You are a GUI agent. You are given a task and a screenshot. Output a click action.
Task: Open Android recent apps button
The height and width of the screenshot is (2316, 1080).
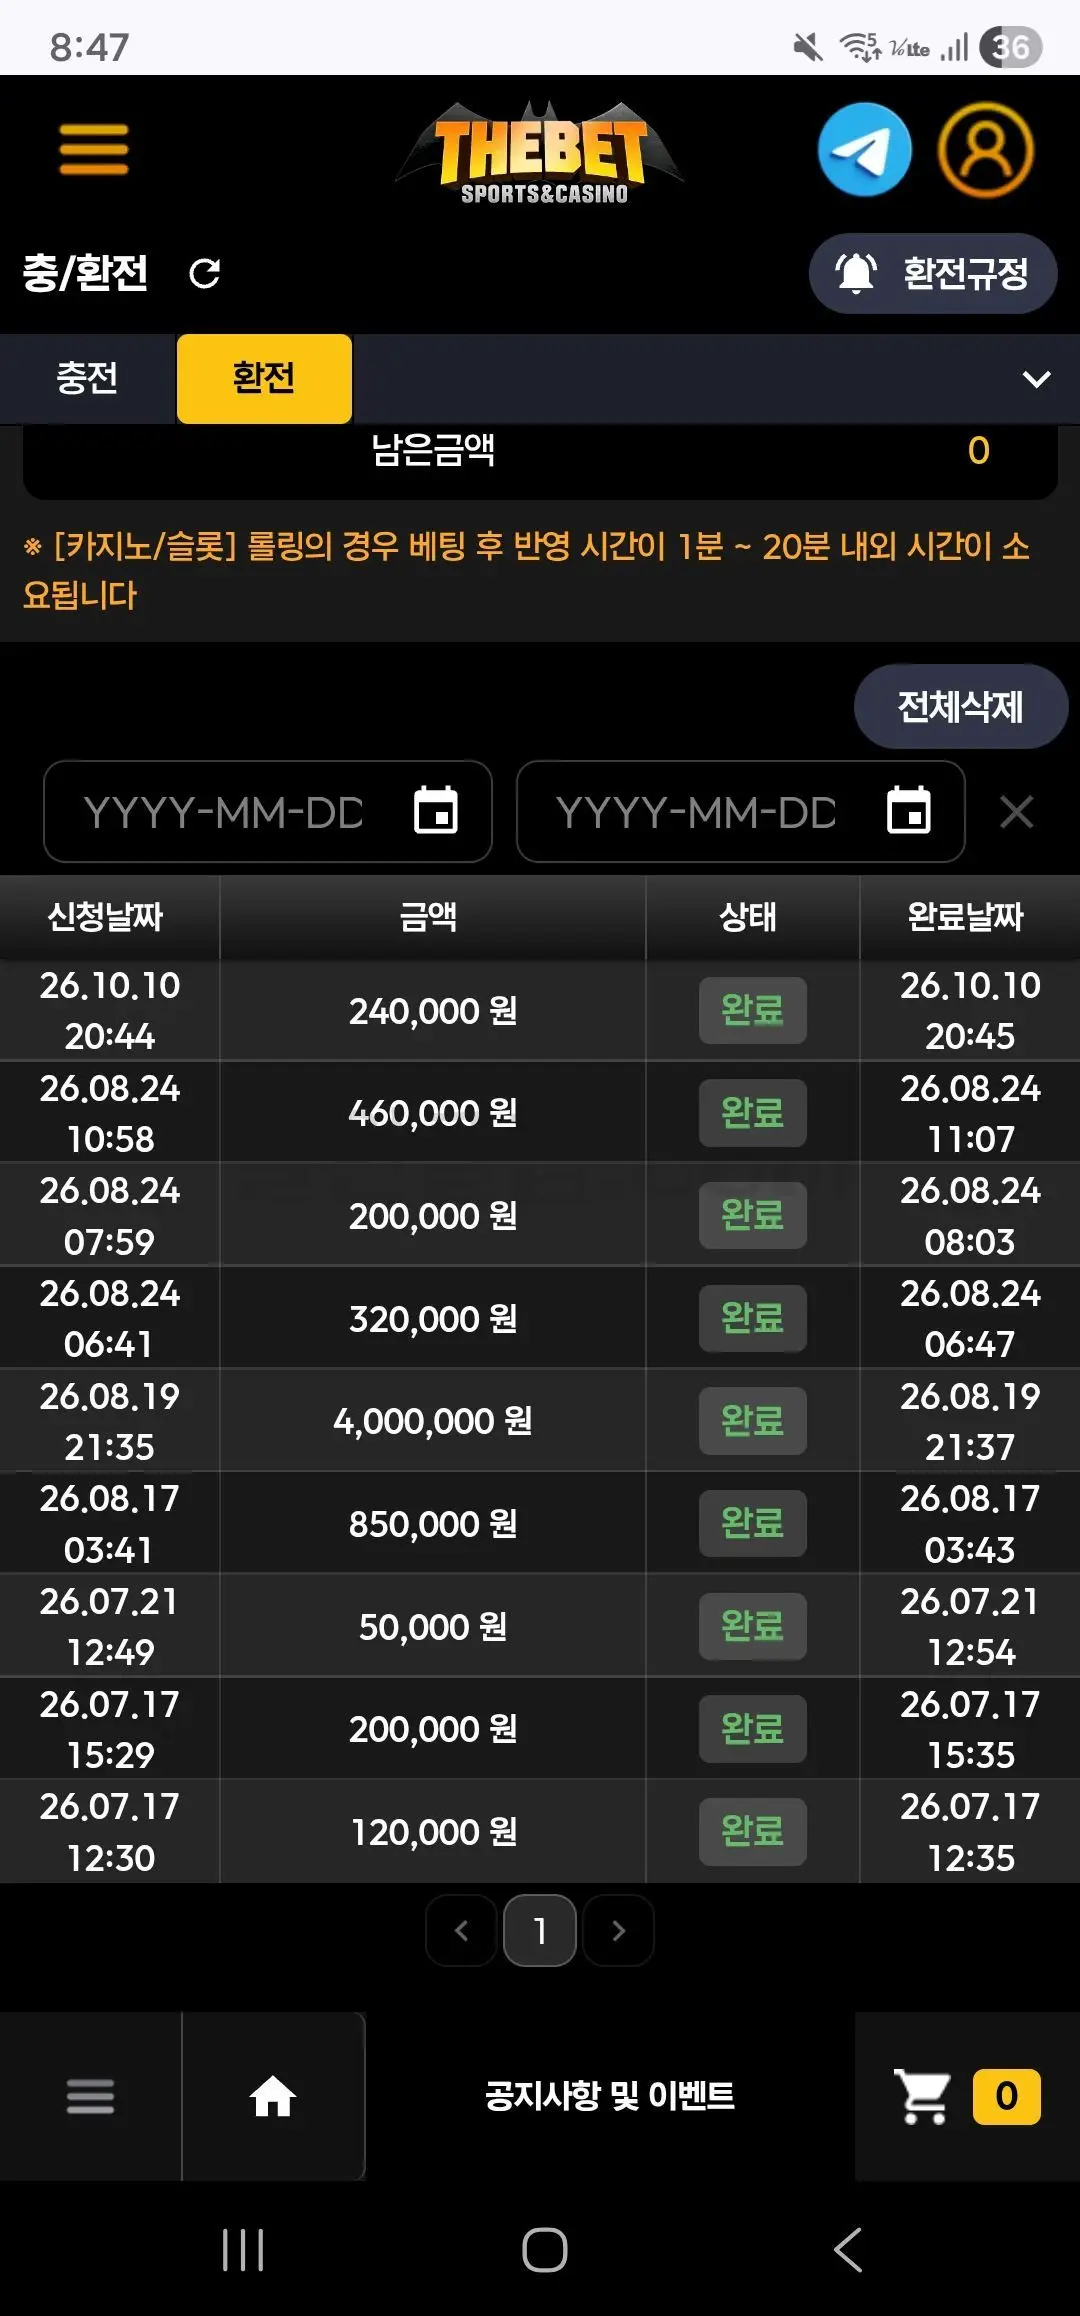(243, 2250)
